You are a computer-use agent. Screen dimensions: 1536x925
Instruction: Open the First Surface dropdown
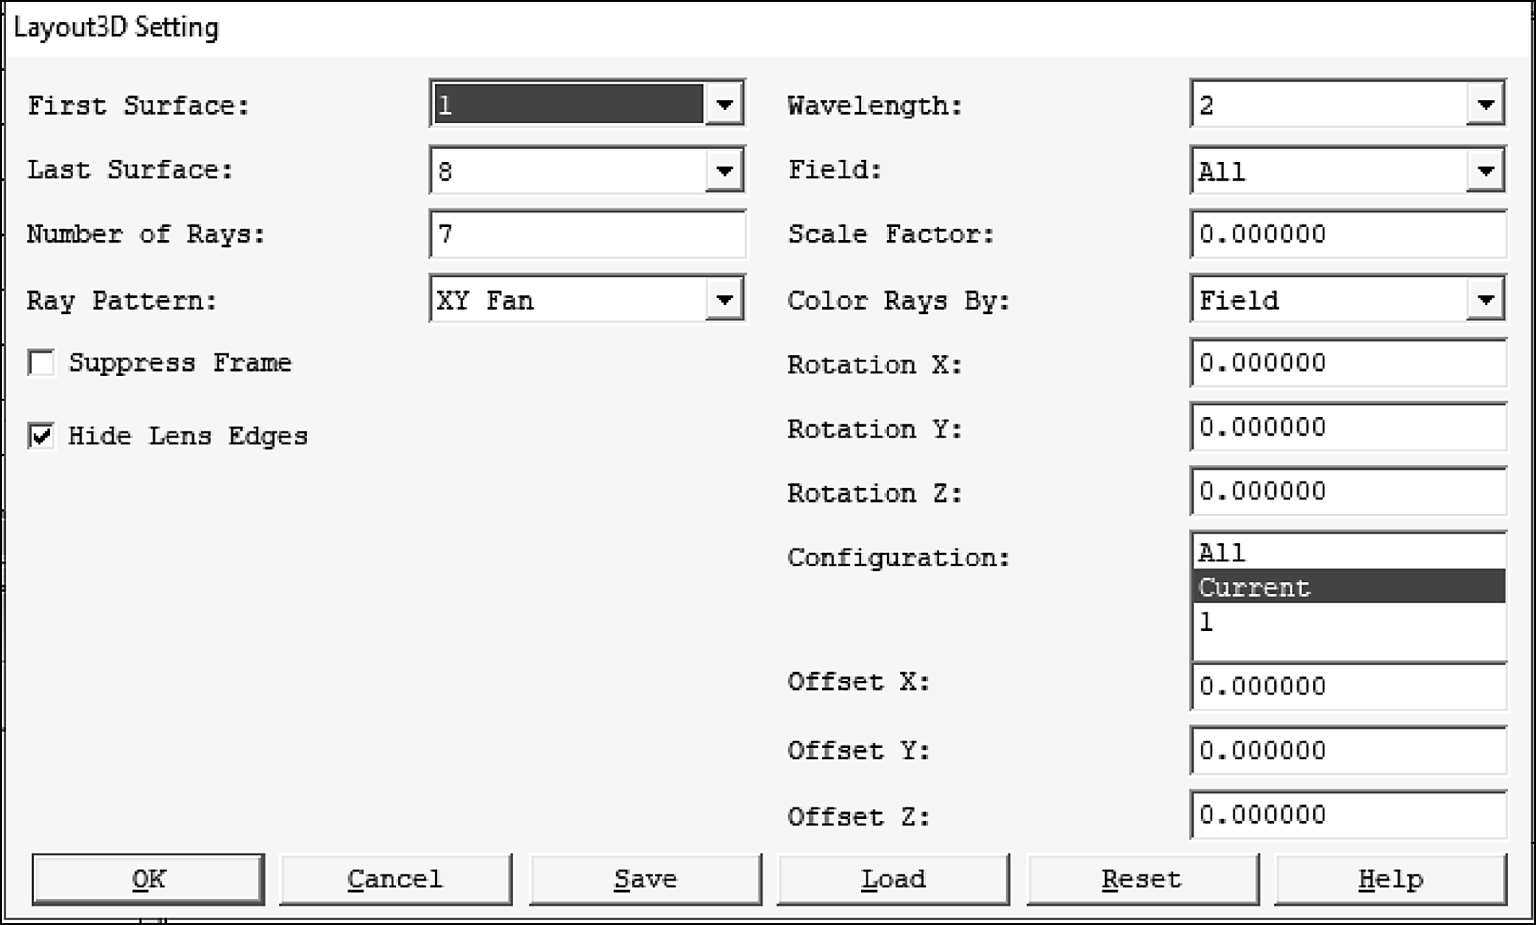coord(724,104)
